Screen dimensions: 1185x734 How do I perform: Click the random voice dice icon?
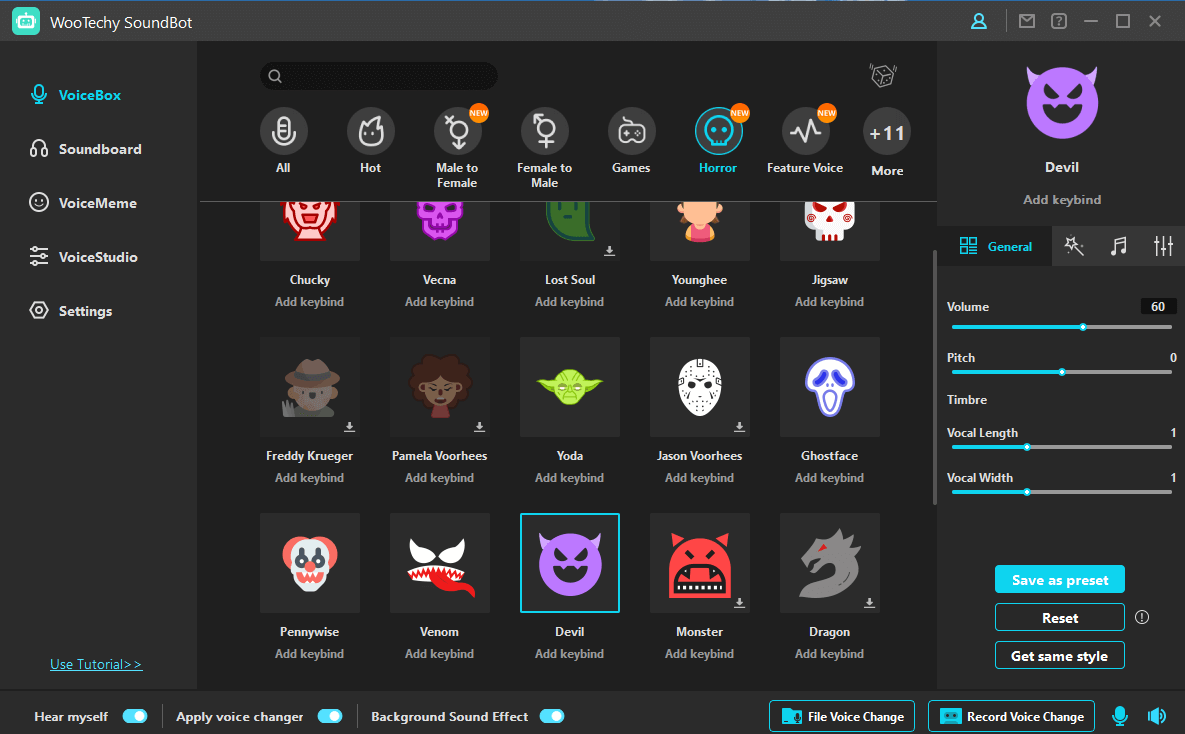point(882,75)
